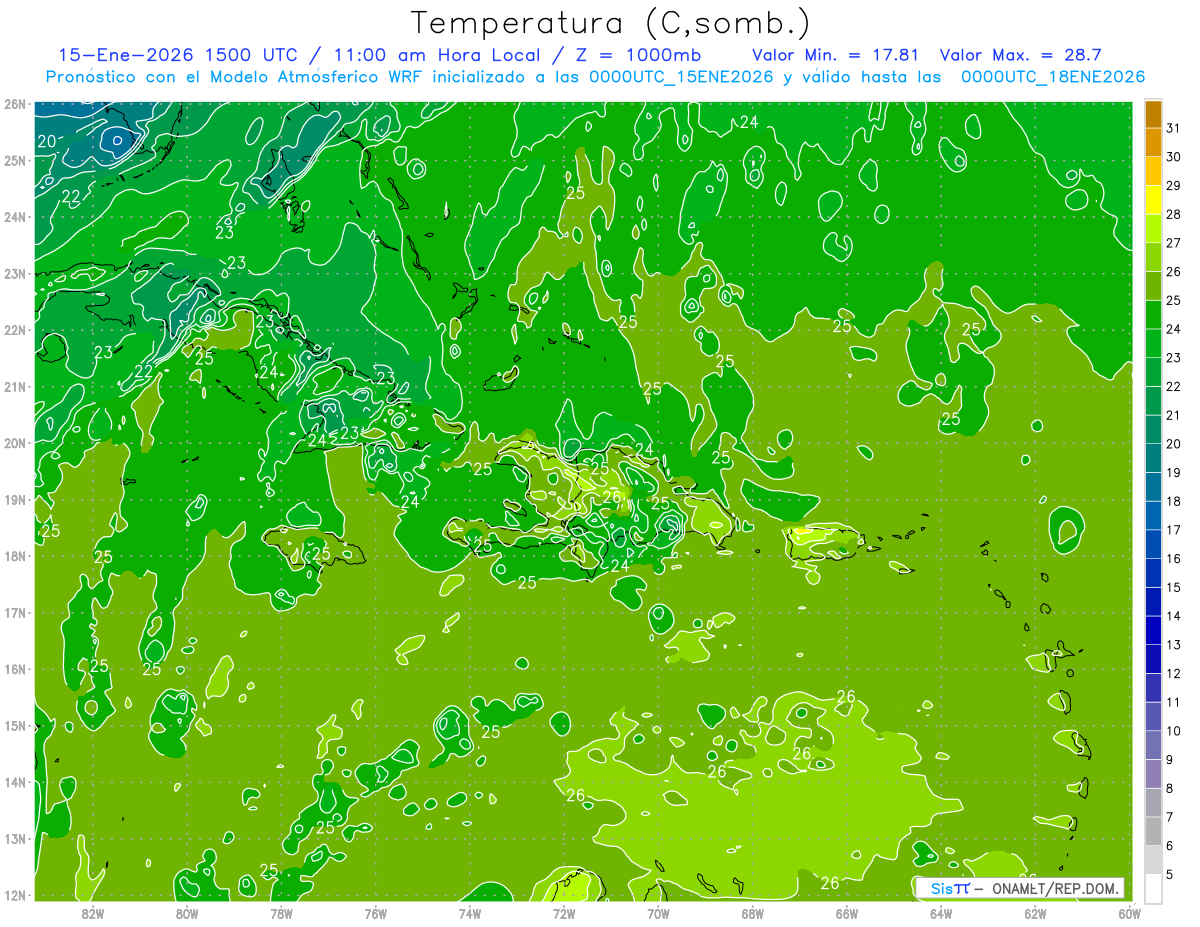Click the number "5" on the color scale
1200x927 pixels.
point(1170,875)
